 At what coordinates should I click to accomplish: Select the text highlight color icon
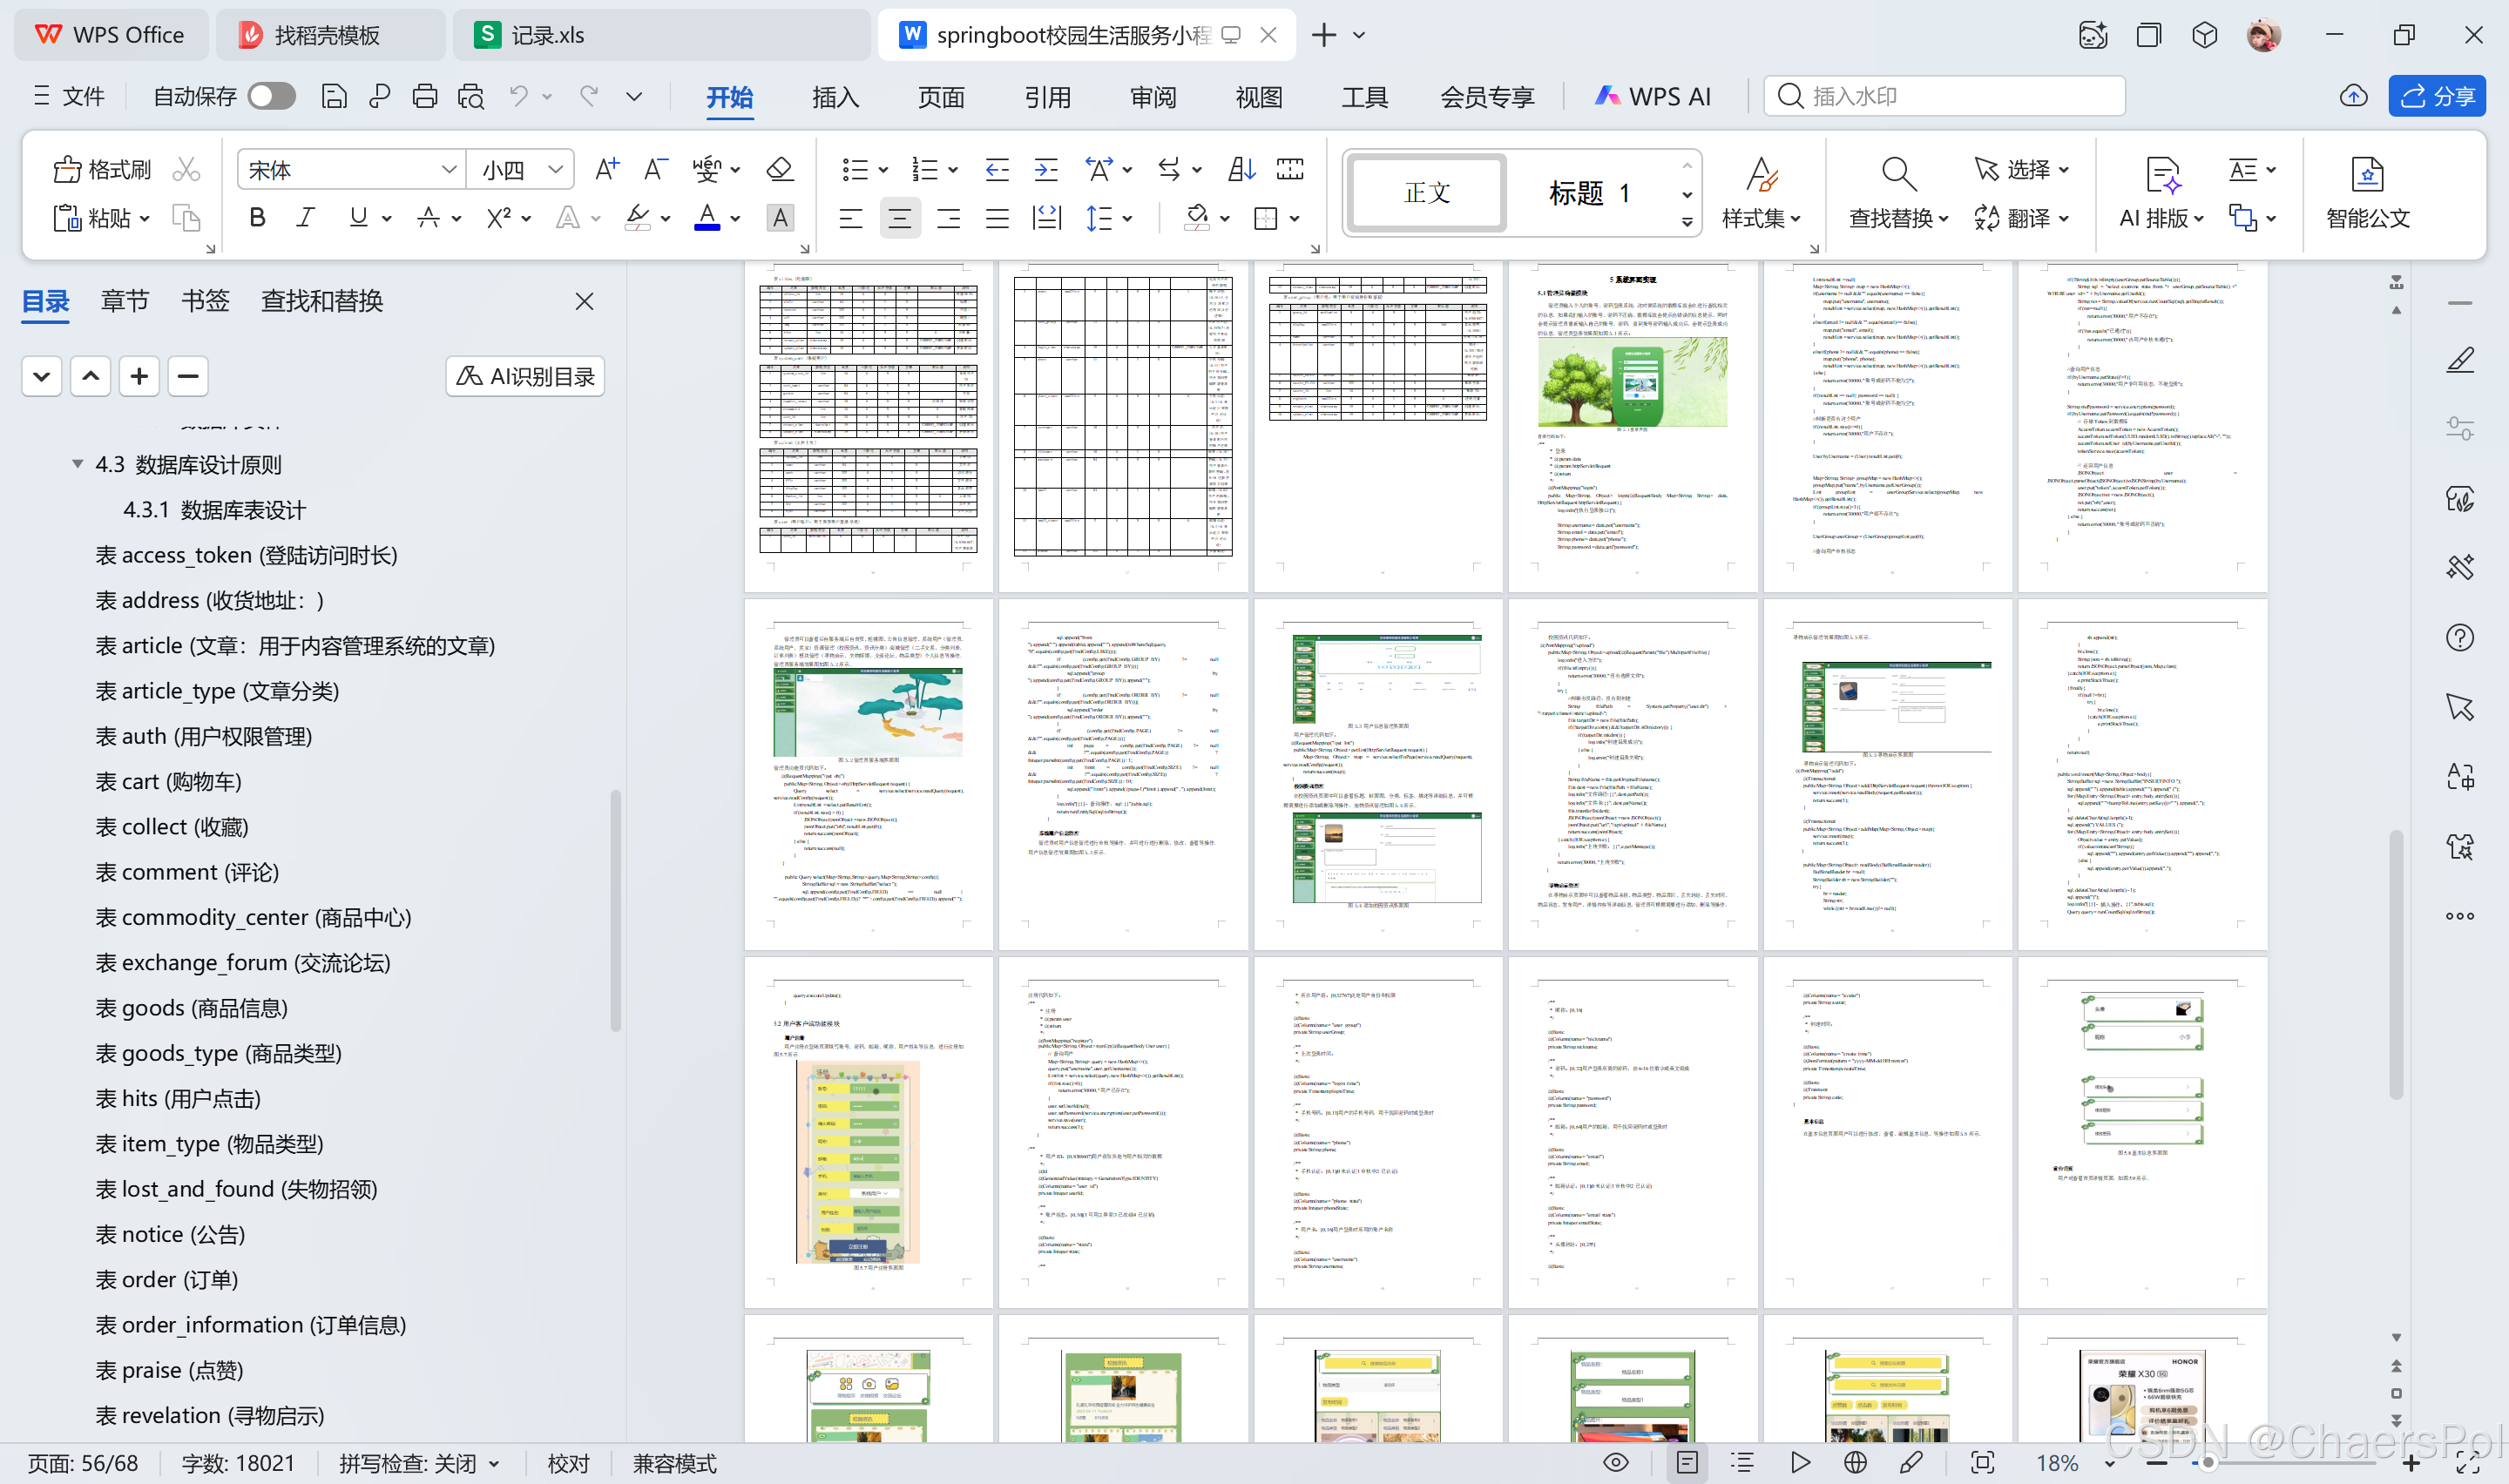639,218
